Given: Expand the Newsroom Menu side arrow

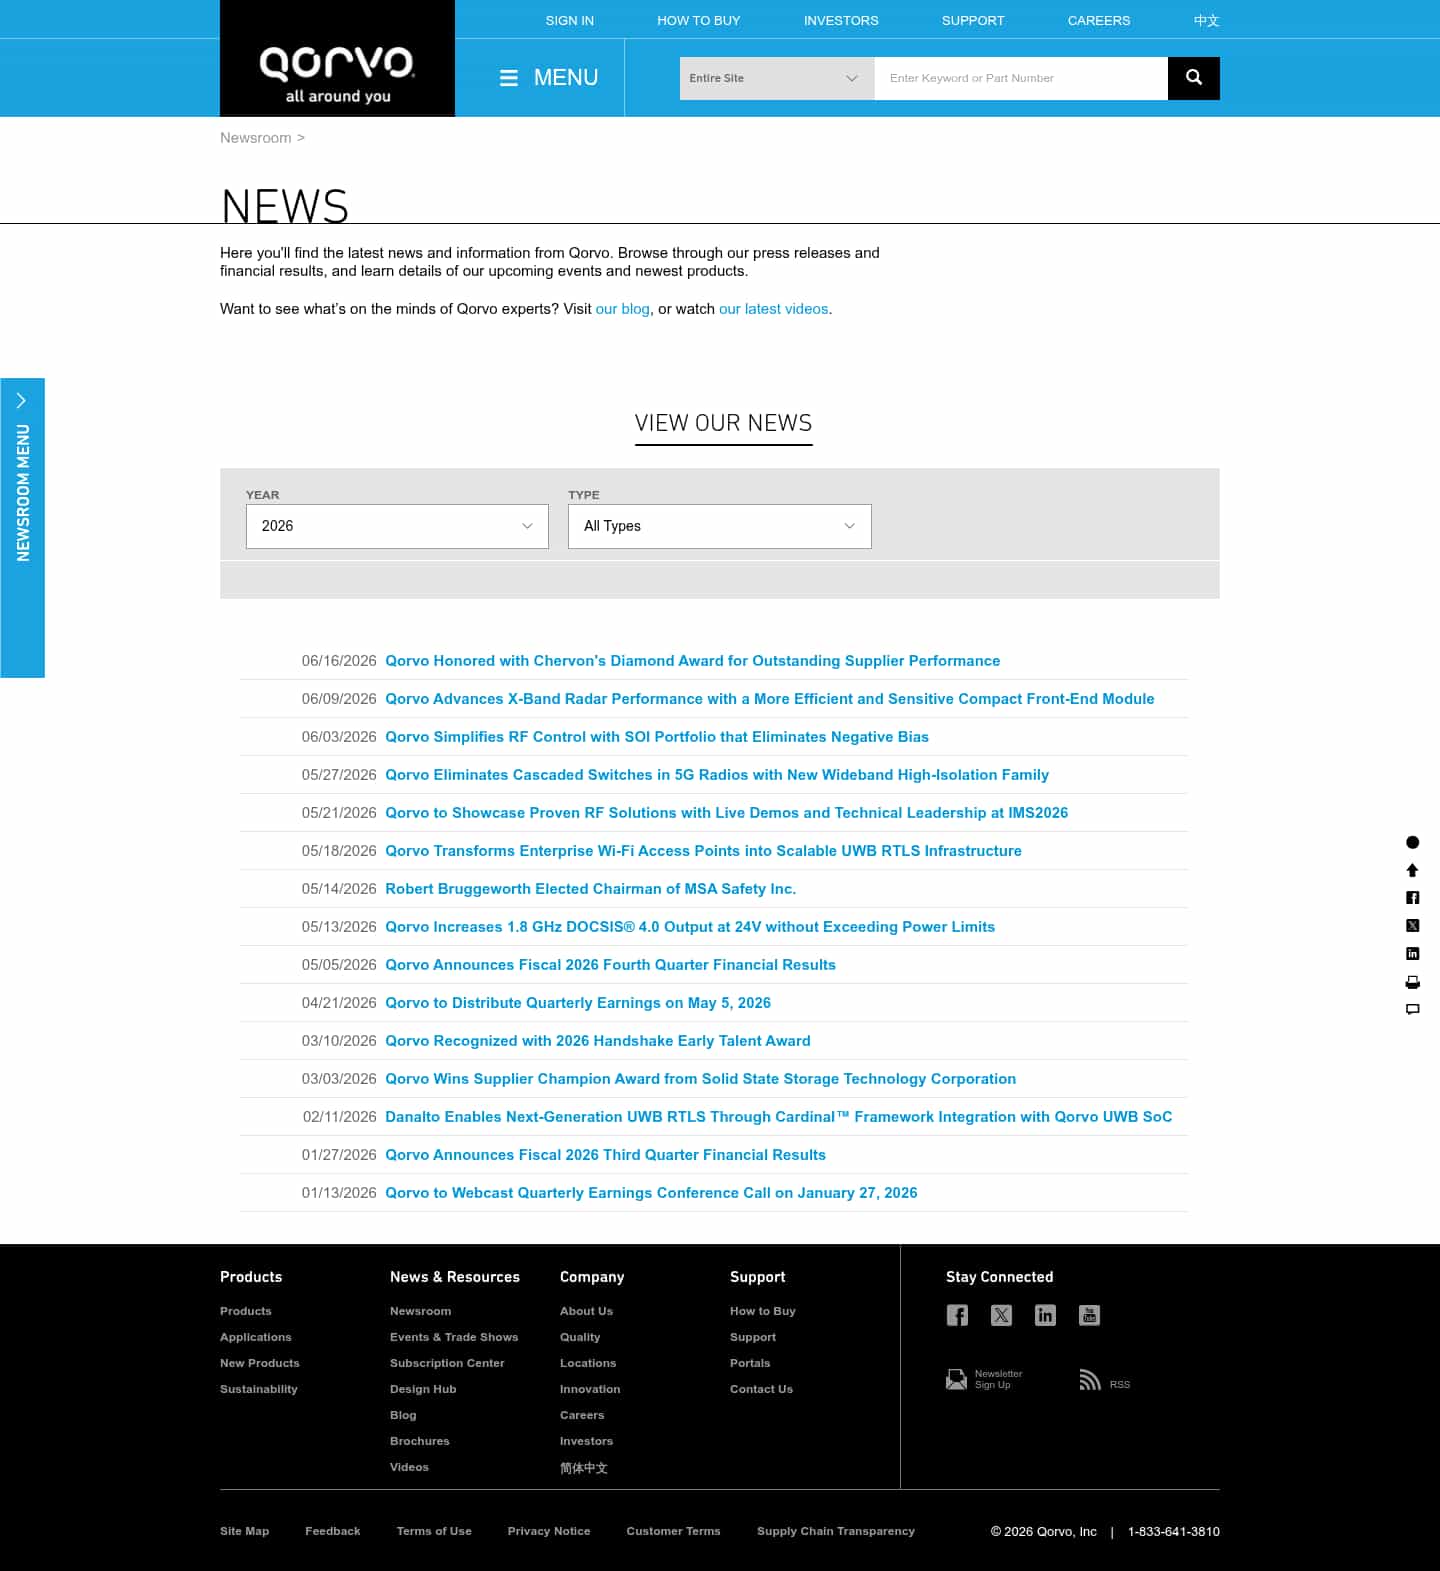Looking at the screenshot, I should (x=21, y=400).
